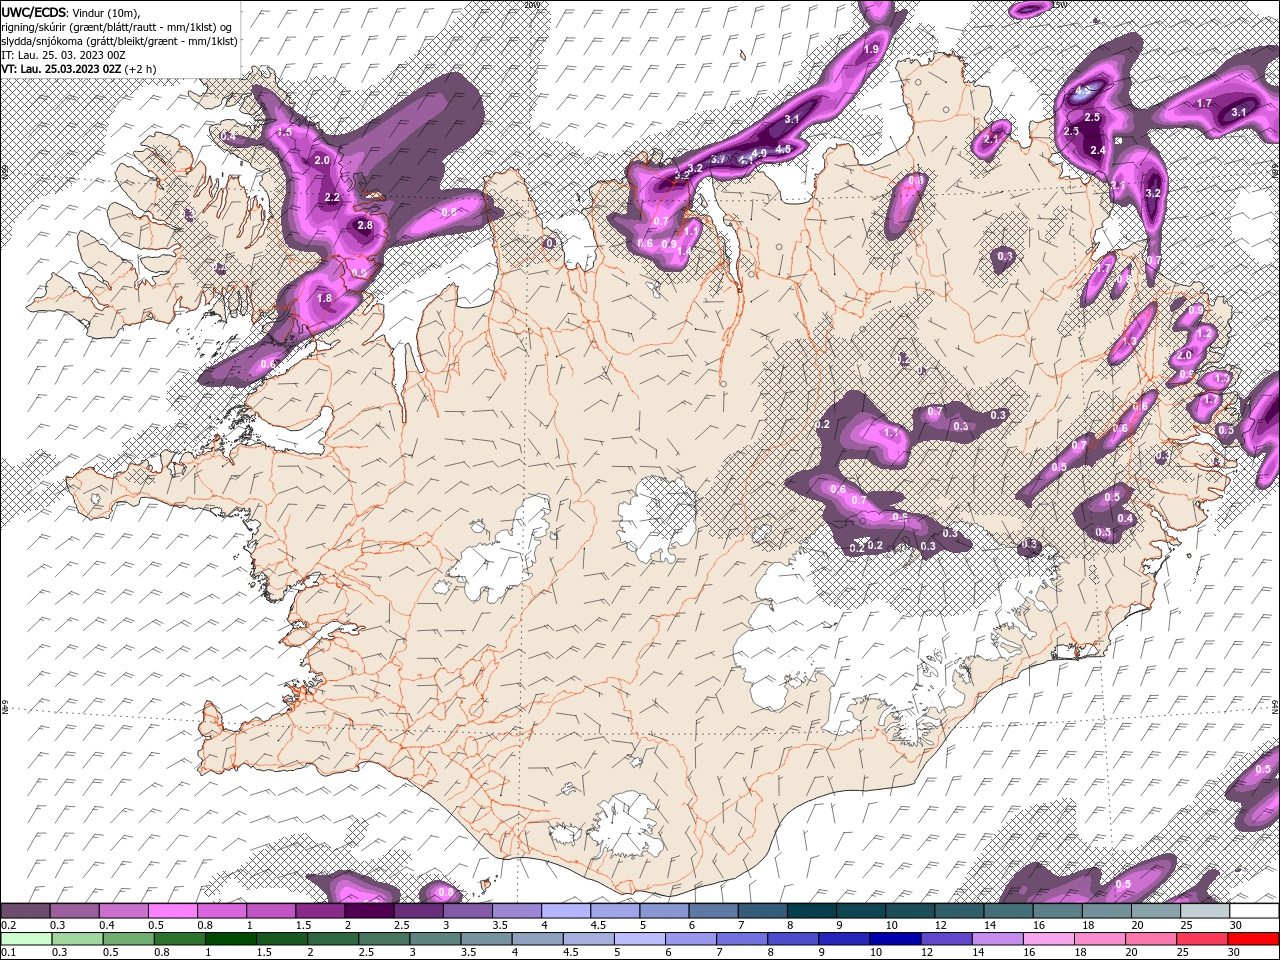Click the 2.8 snowfall value in the Westfjords band
The height and width of the screenshot is (960, 1280).
365,226
